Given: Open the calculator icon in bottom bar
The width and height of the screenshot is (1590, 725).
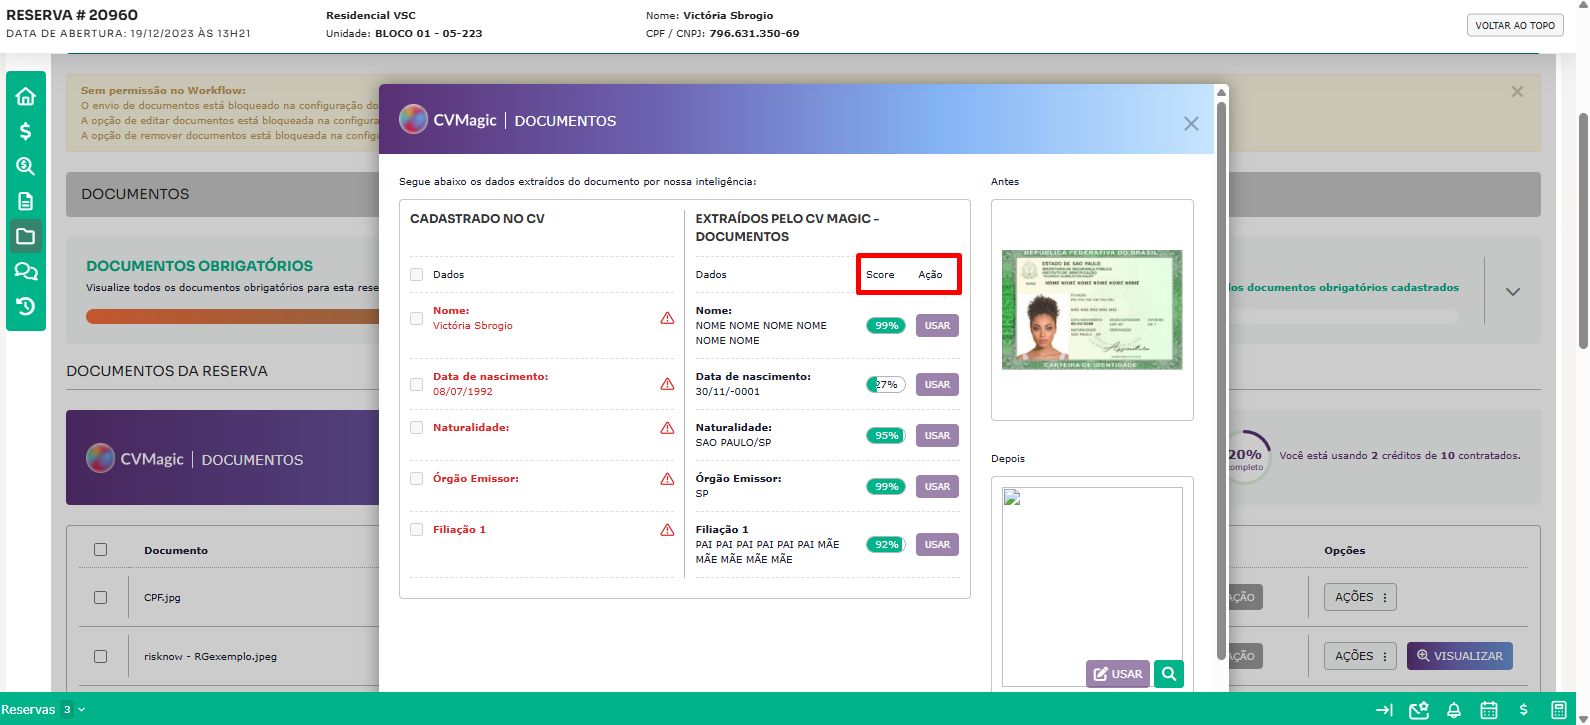Looking at the screenshot, I should click(x=1559, y=710).
